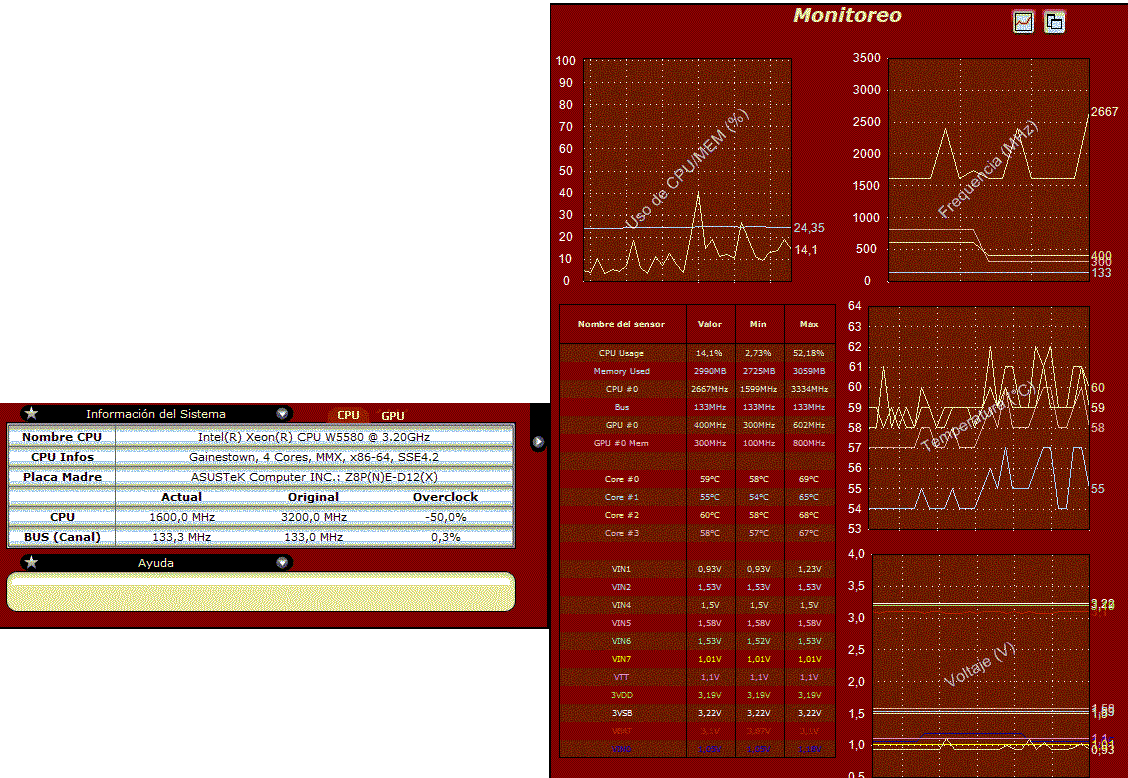This screenshot has width=1128, height=778.
Task: Select the 'Core #0' sensor label
Action: click(x=622, y=479)
